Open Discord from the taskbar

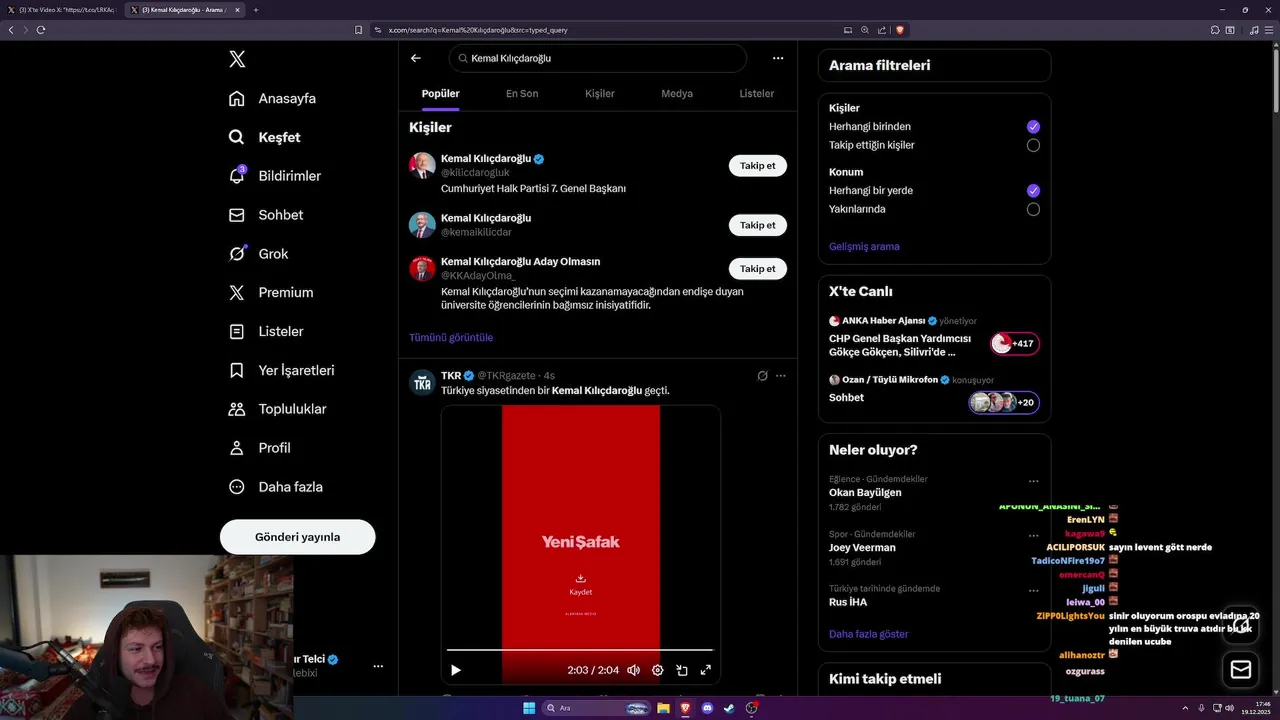point(708,709)
